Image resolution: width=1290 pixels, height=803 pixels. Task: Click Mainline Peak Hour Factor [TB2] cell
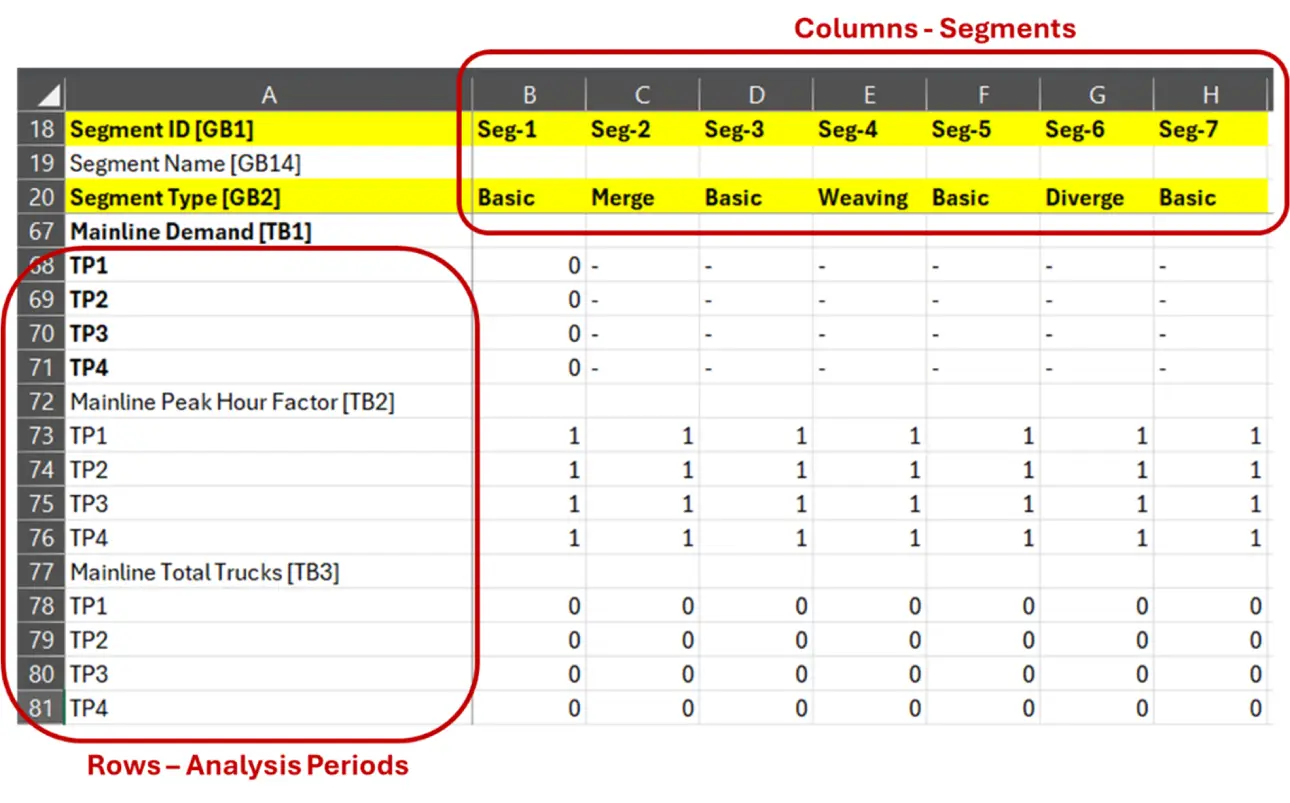tap(268, 401)
